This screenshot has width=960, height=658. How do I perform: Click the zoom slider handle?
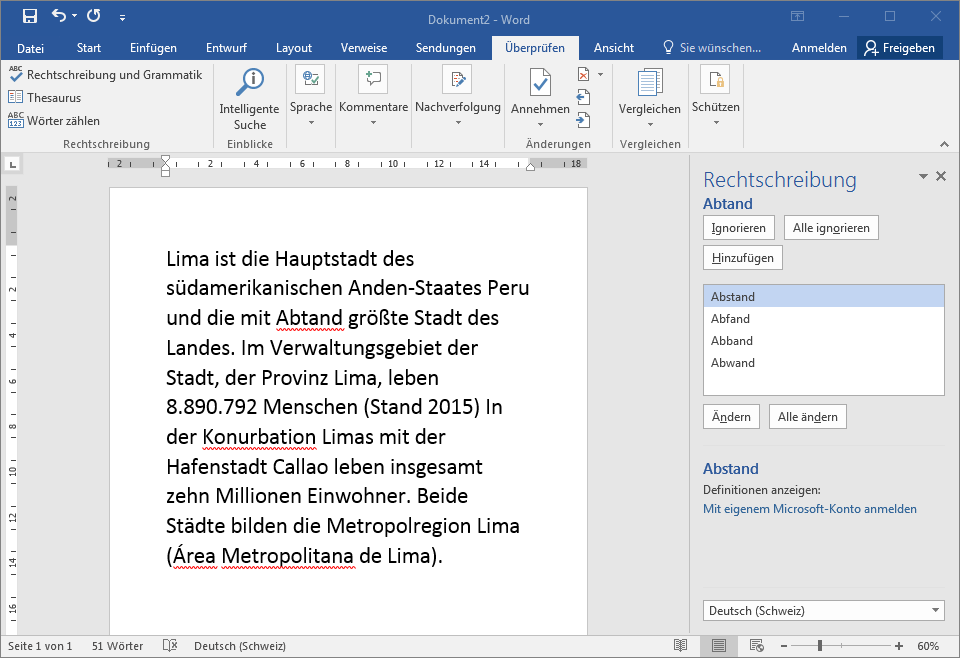[x=820, y=646]
